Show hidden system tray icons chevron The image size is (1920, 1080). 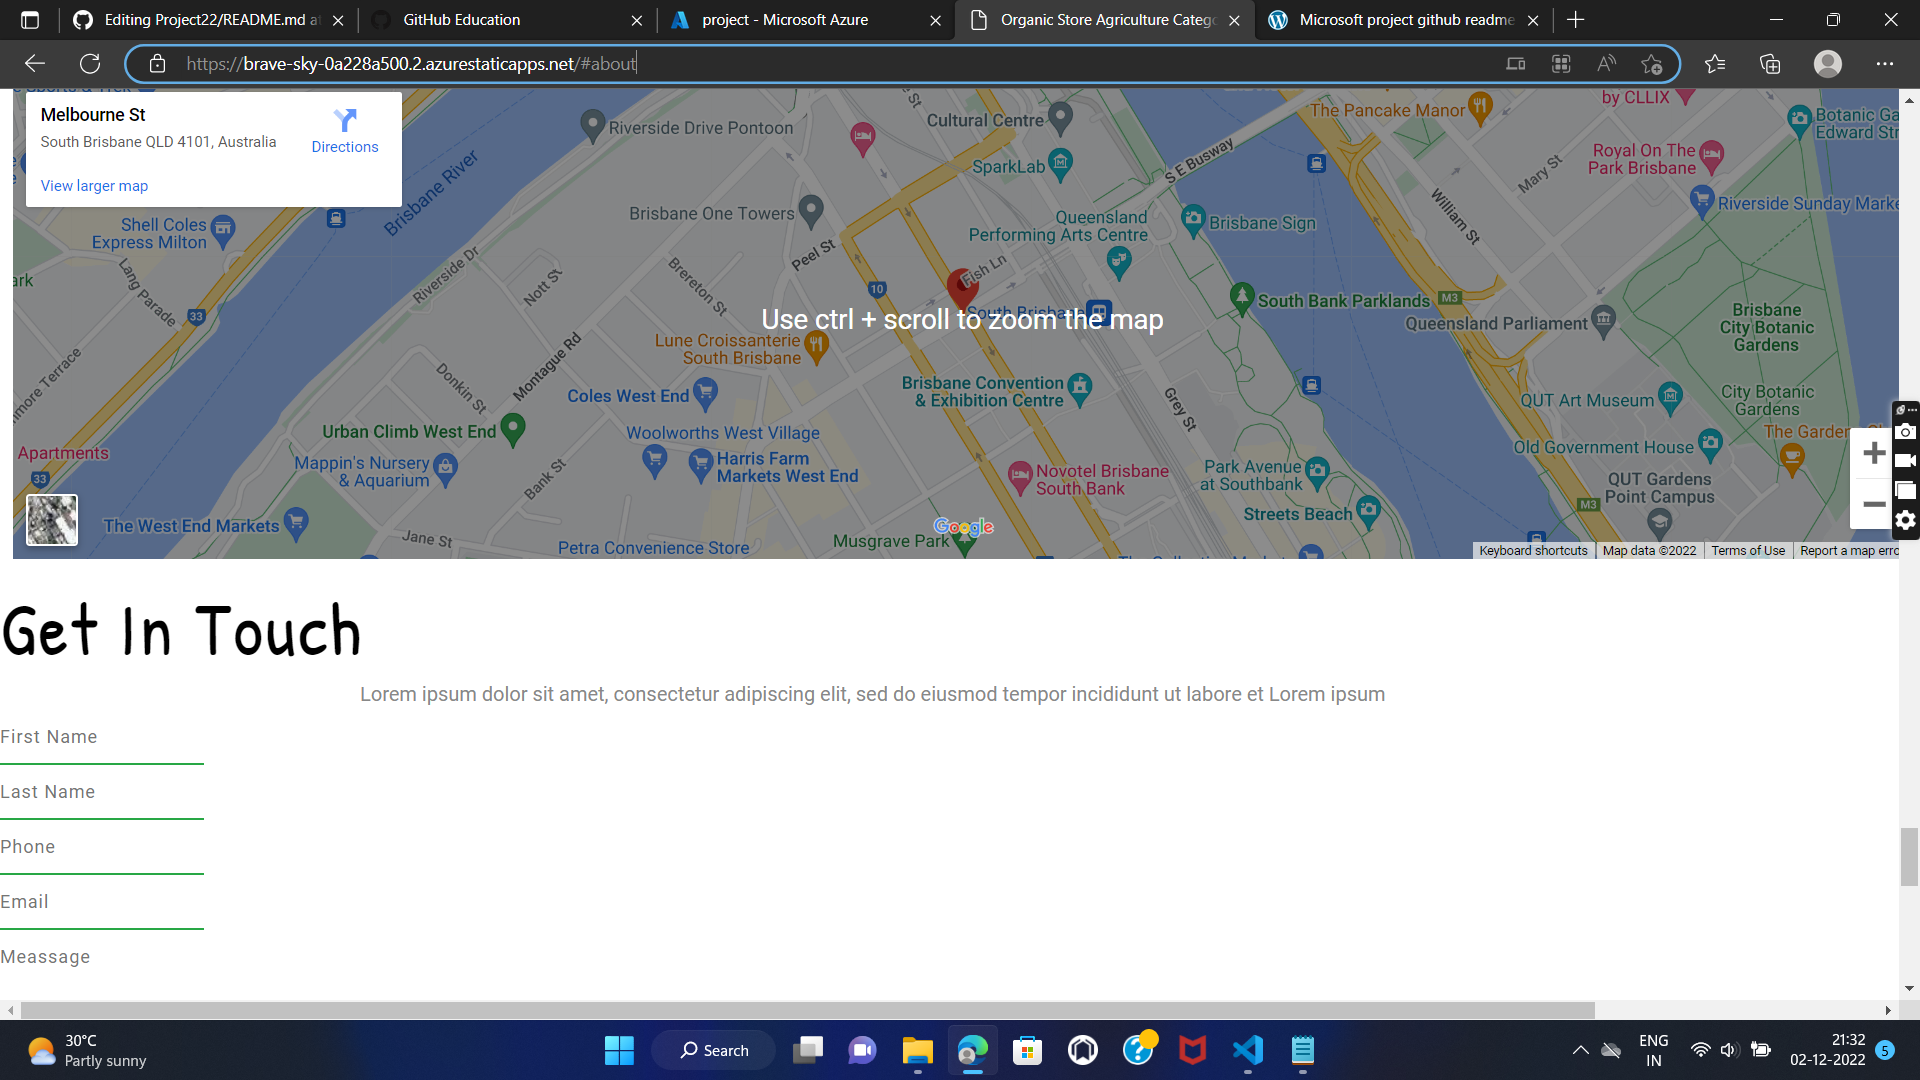click(x=1580, y=1050)
